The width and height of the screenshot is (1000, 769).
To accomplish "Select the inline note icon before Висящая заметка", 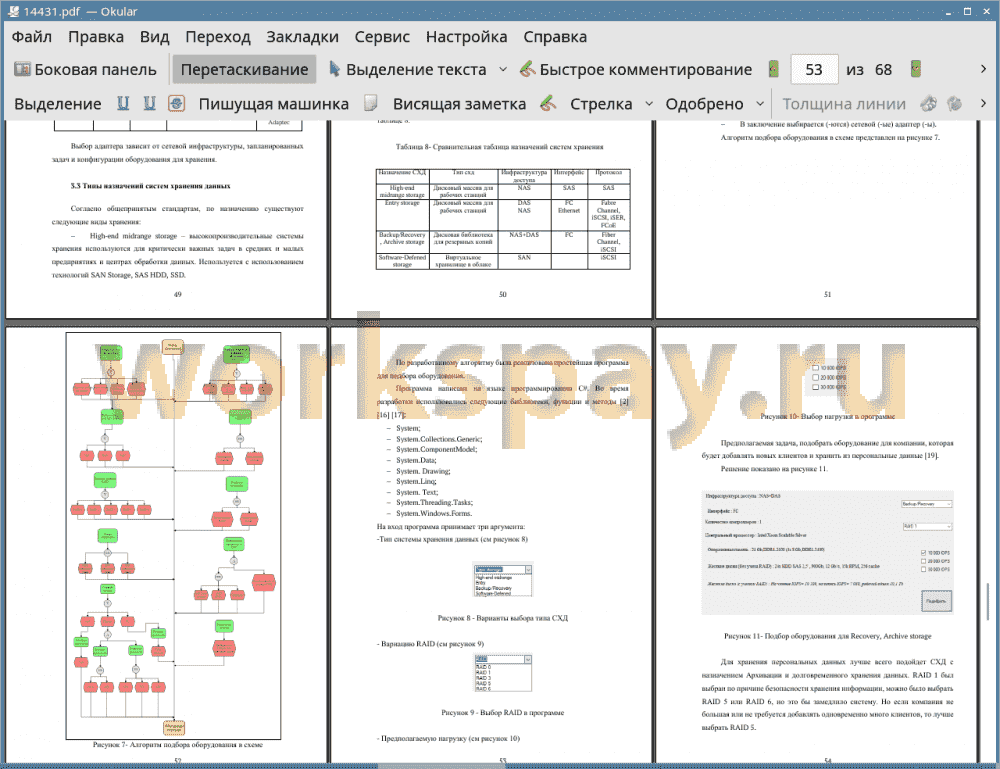I will tap(371, 103).
